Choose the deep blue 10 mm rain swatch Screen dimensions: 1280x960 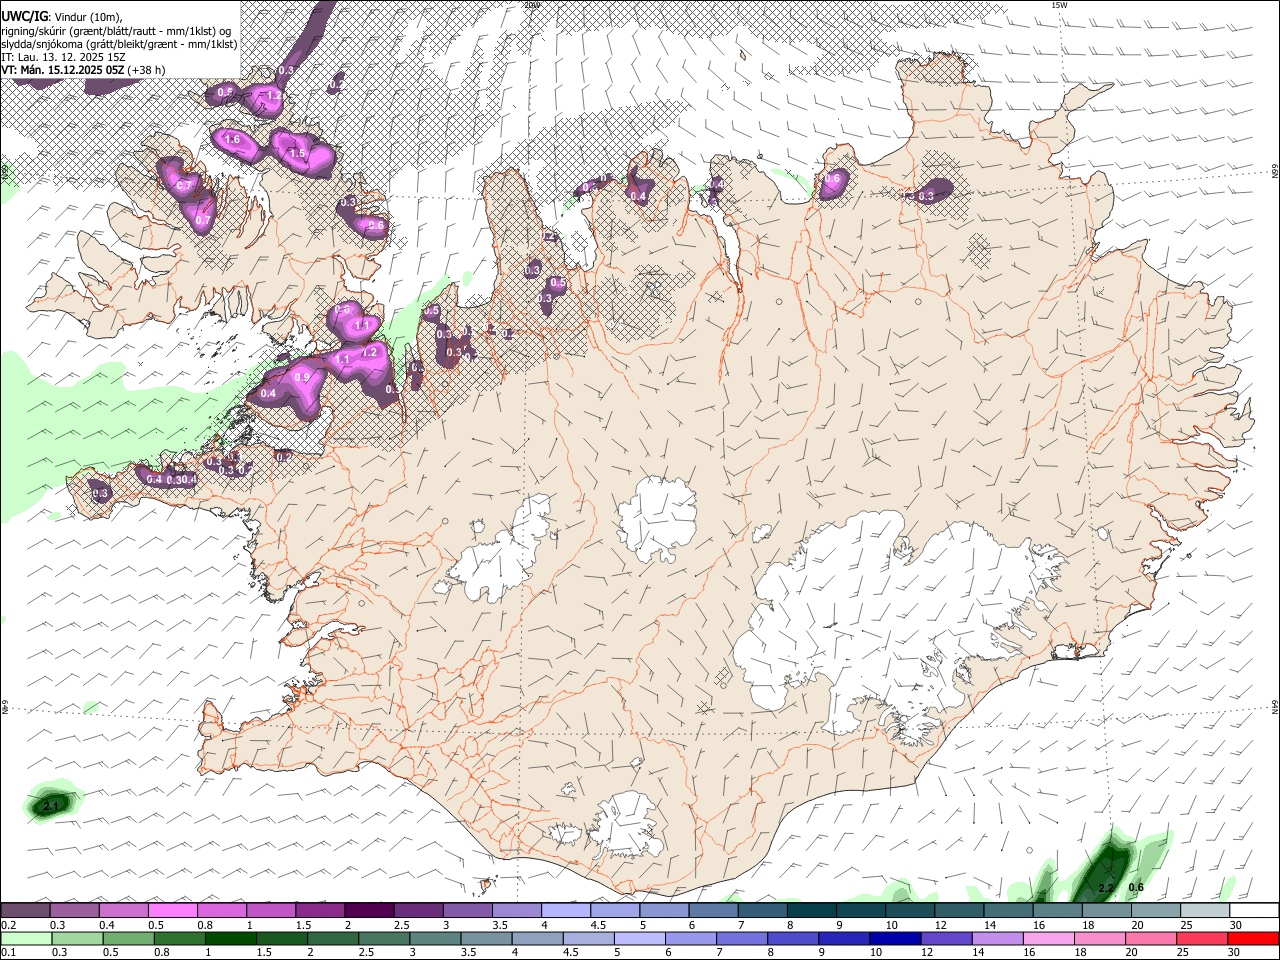pos(894,939)
